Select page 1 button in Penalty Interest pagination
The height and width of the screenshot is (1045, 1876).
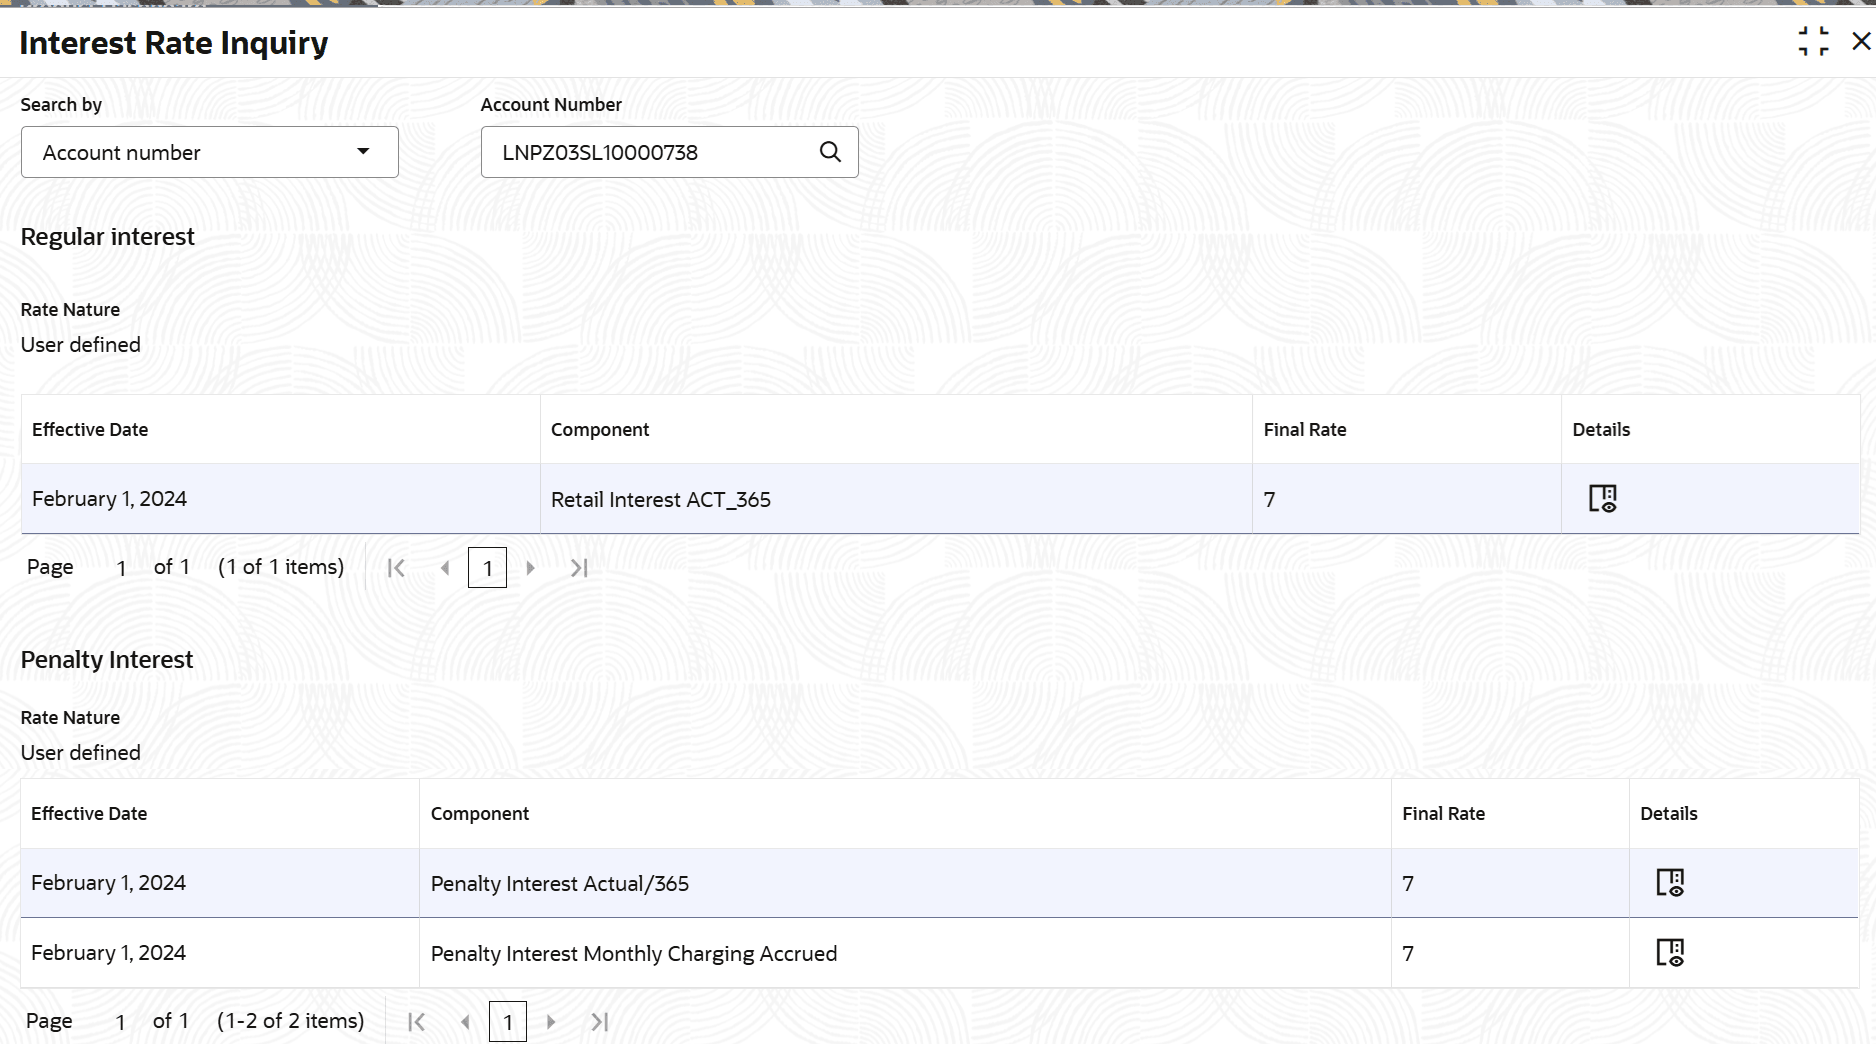tap(508, 1022)
